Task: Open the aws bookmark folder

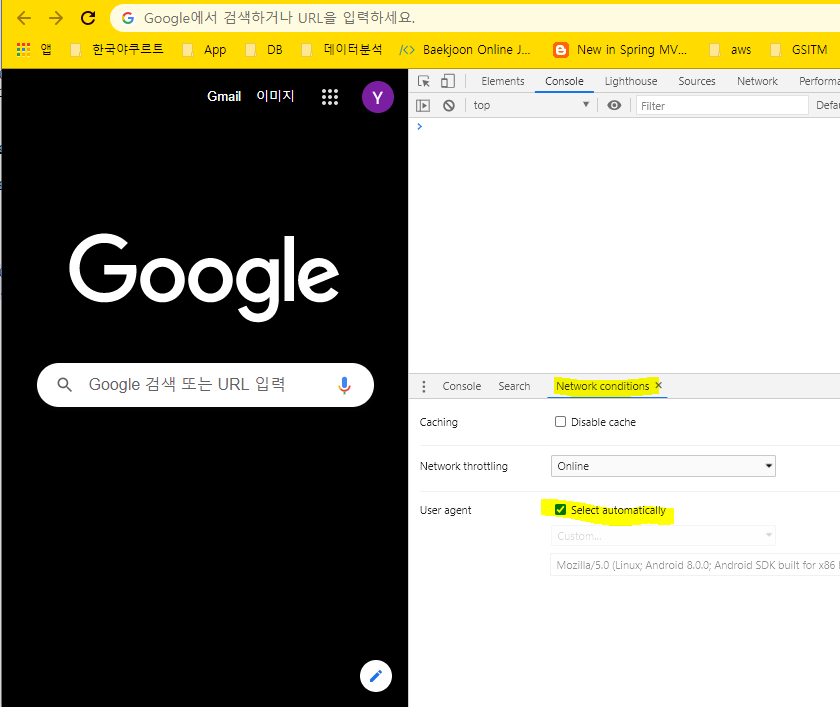Action: click(730, 50)
